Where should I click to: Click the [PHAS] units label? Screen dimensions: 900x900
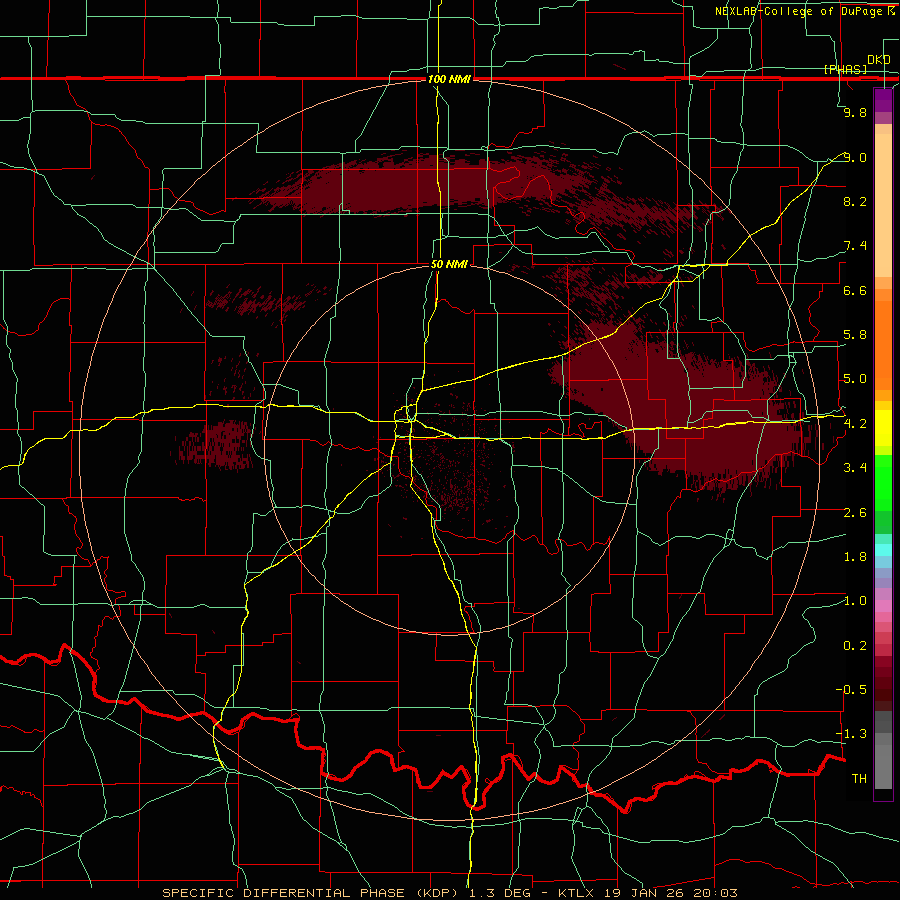845,69
